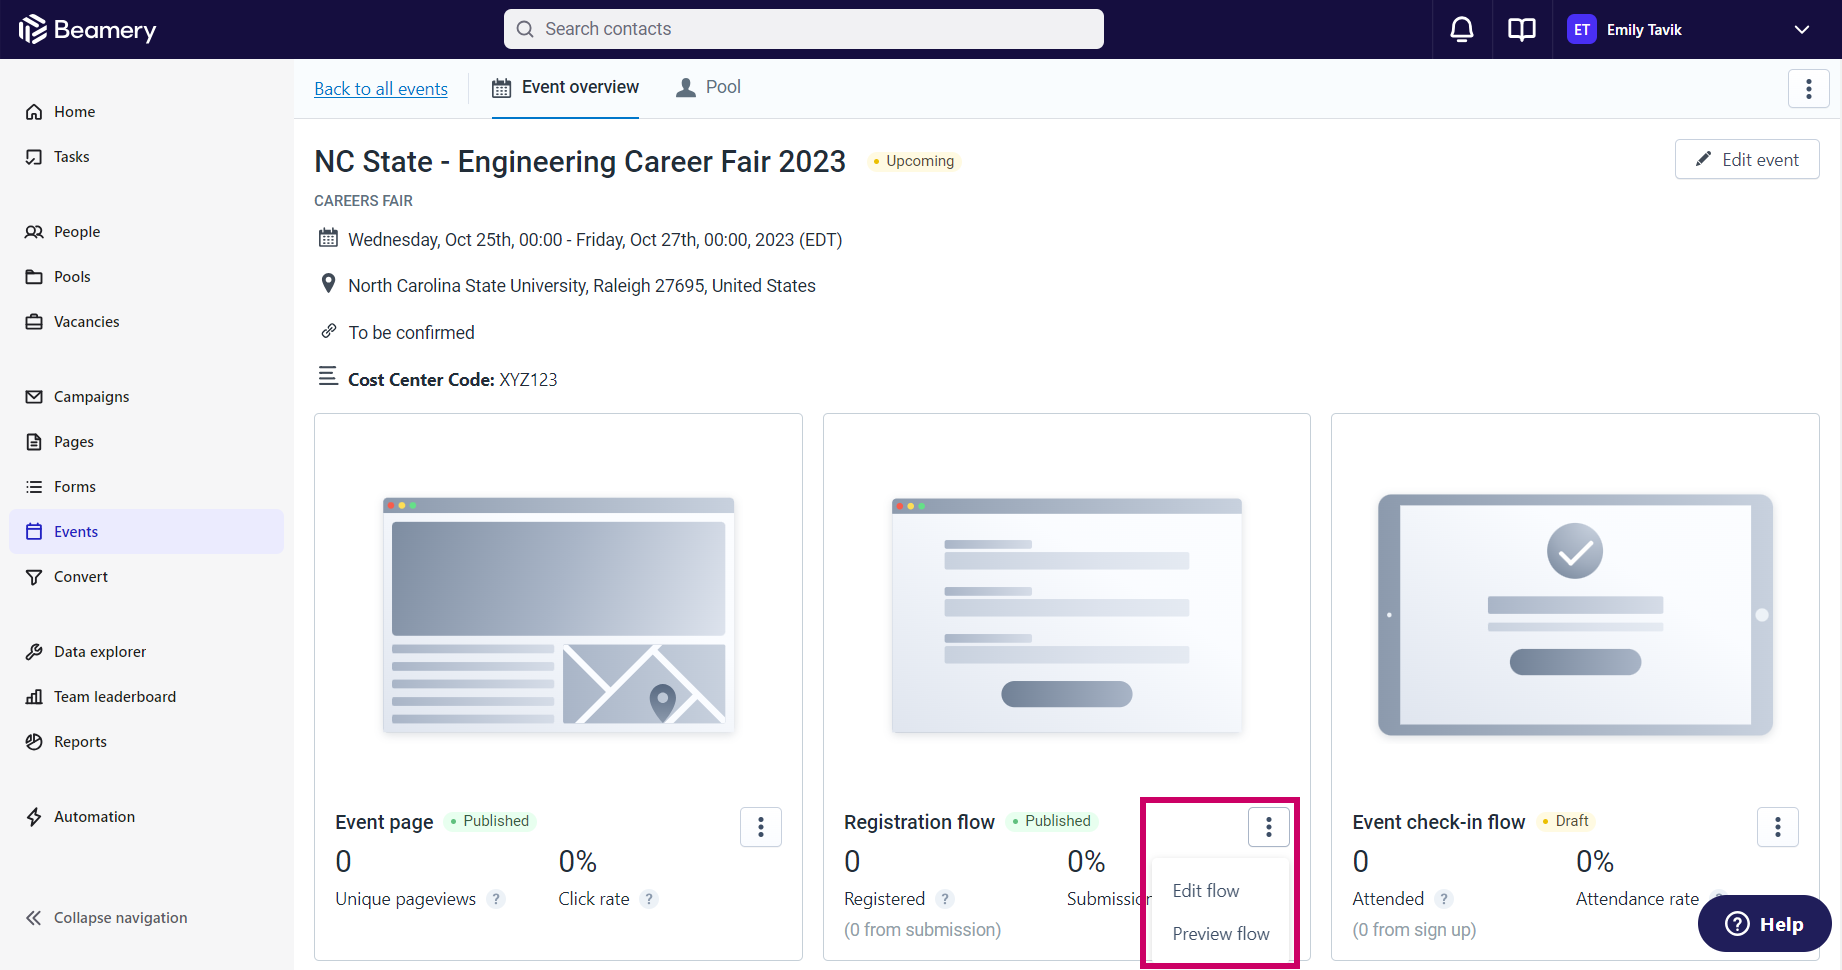
Task: Open Registration flow options menu
Action: point(1269,827)
